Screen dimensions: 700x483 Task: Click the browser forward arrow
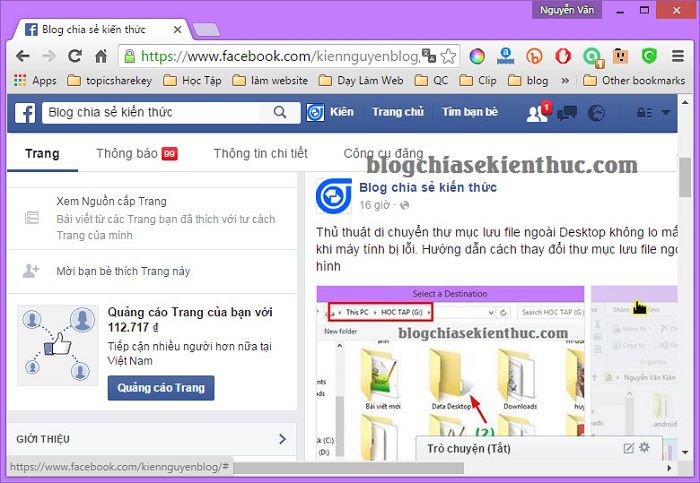[x=48, y=56]
